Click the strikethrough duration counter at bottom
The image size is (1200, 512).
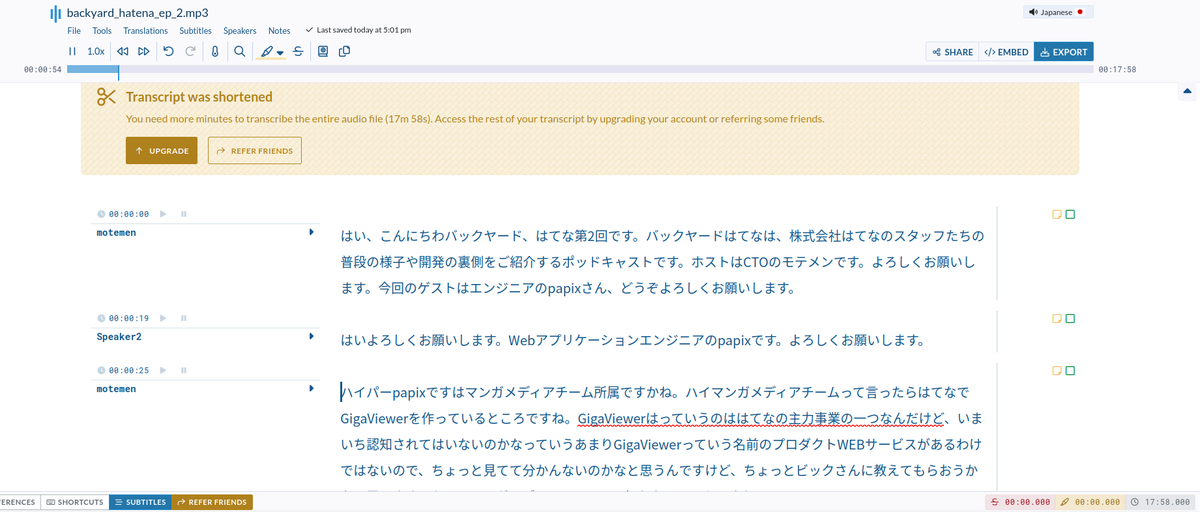1020,502
